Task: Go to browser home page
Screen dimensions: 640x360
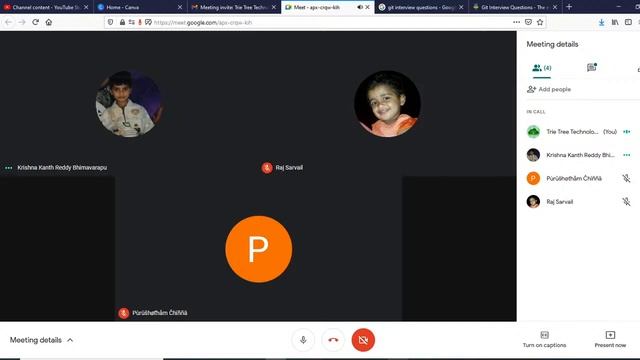Action: [x=49, y=22]
